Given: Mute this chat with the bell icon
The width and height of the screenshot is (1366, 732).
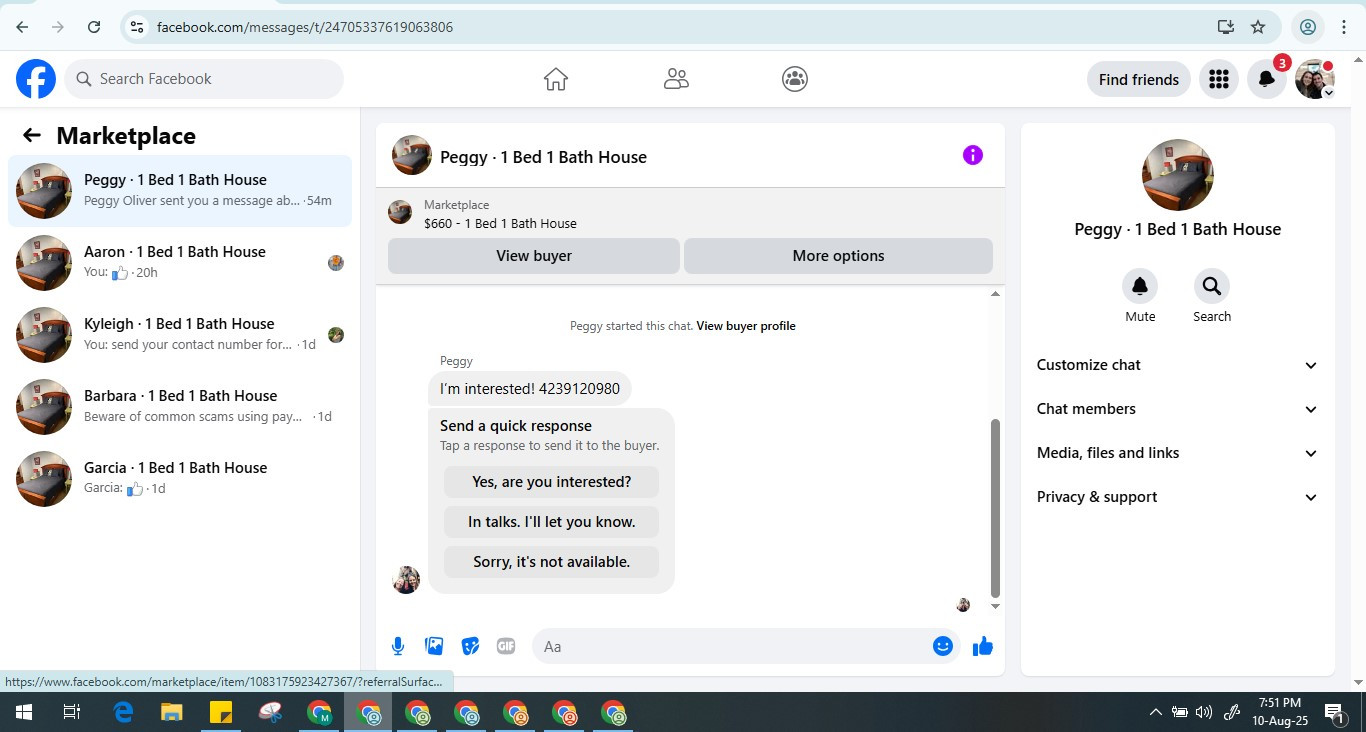Looking at the screenshot, I should (x=1140, y=287).
